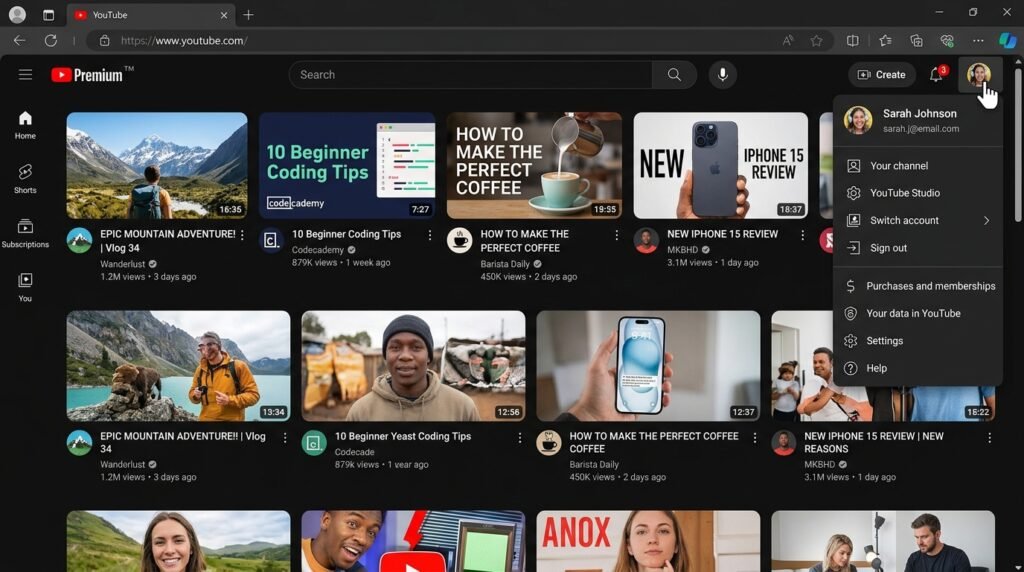
Task: Play How To Make Perfect Coffee 19:55 thumbnail
Action: click(534, 165)
